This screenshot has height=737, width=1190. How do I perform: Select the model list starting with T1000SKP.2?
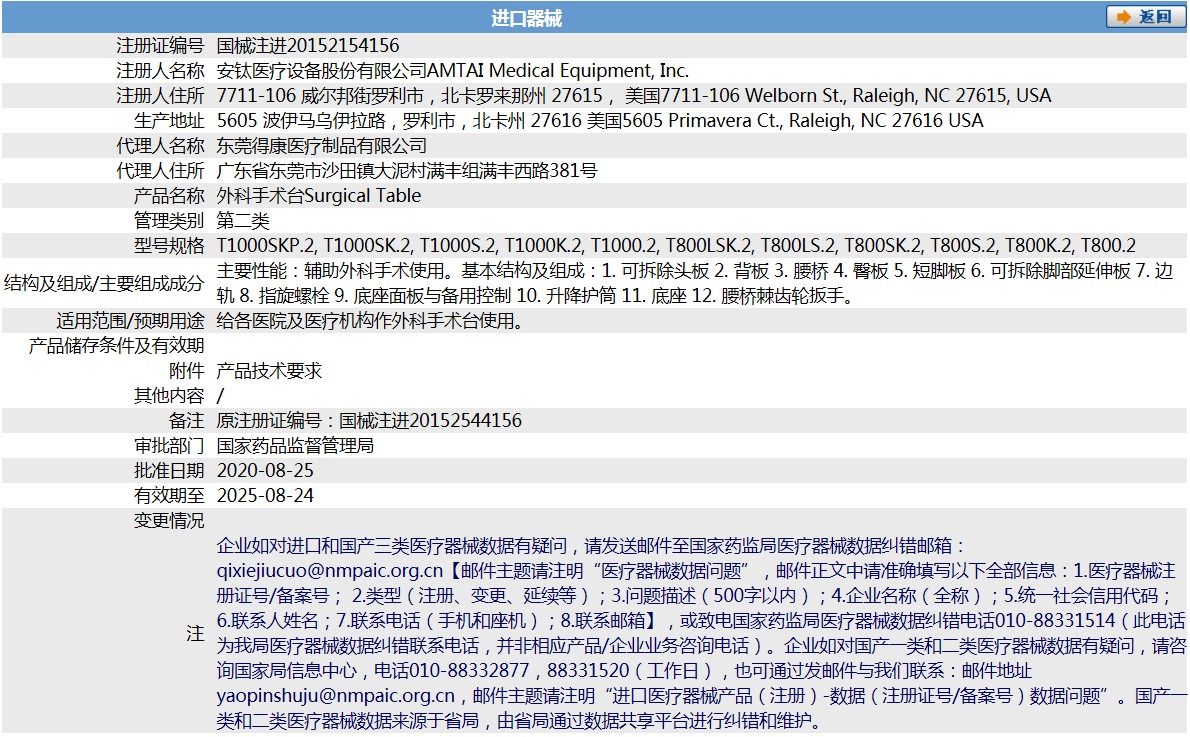(x=676, y=246)
